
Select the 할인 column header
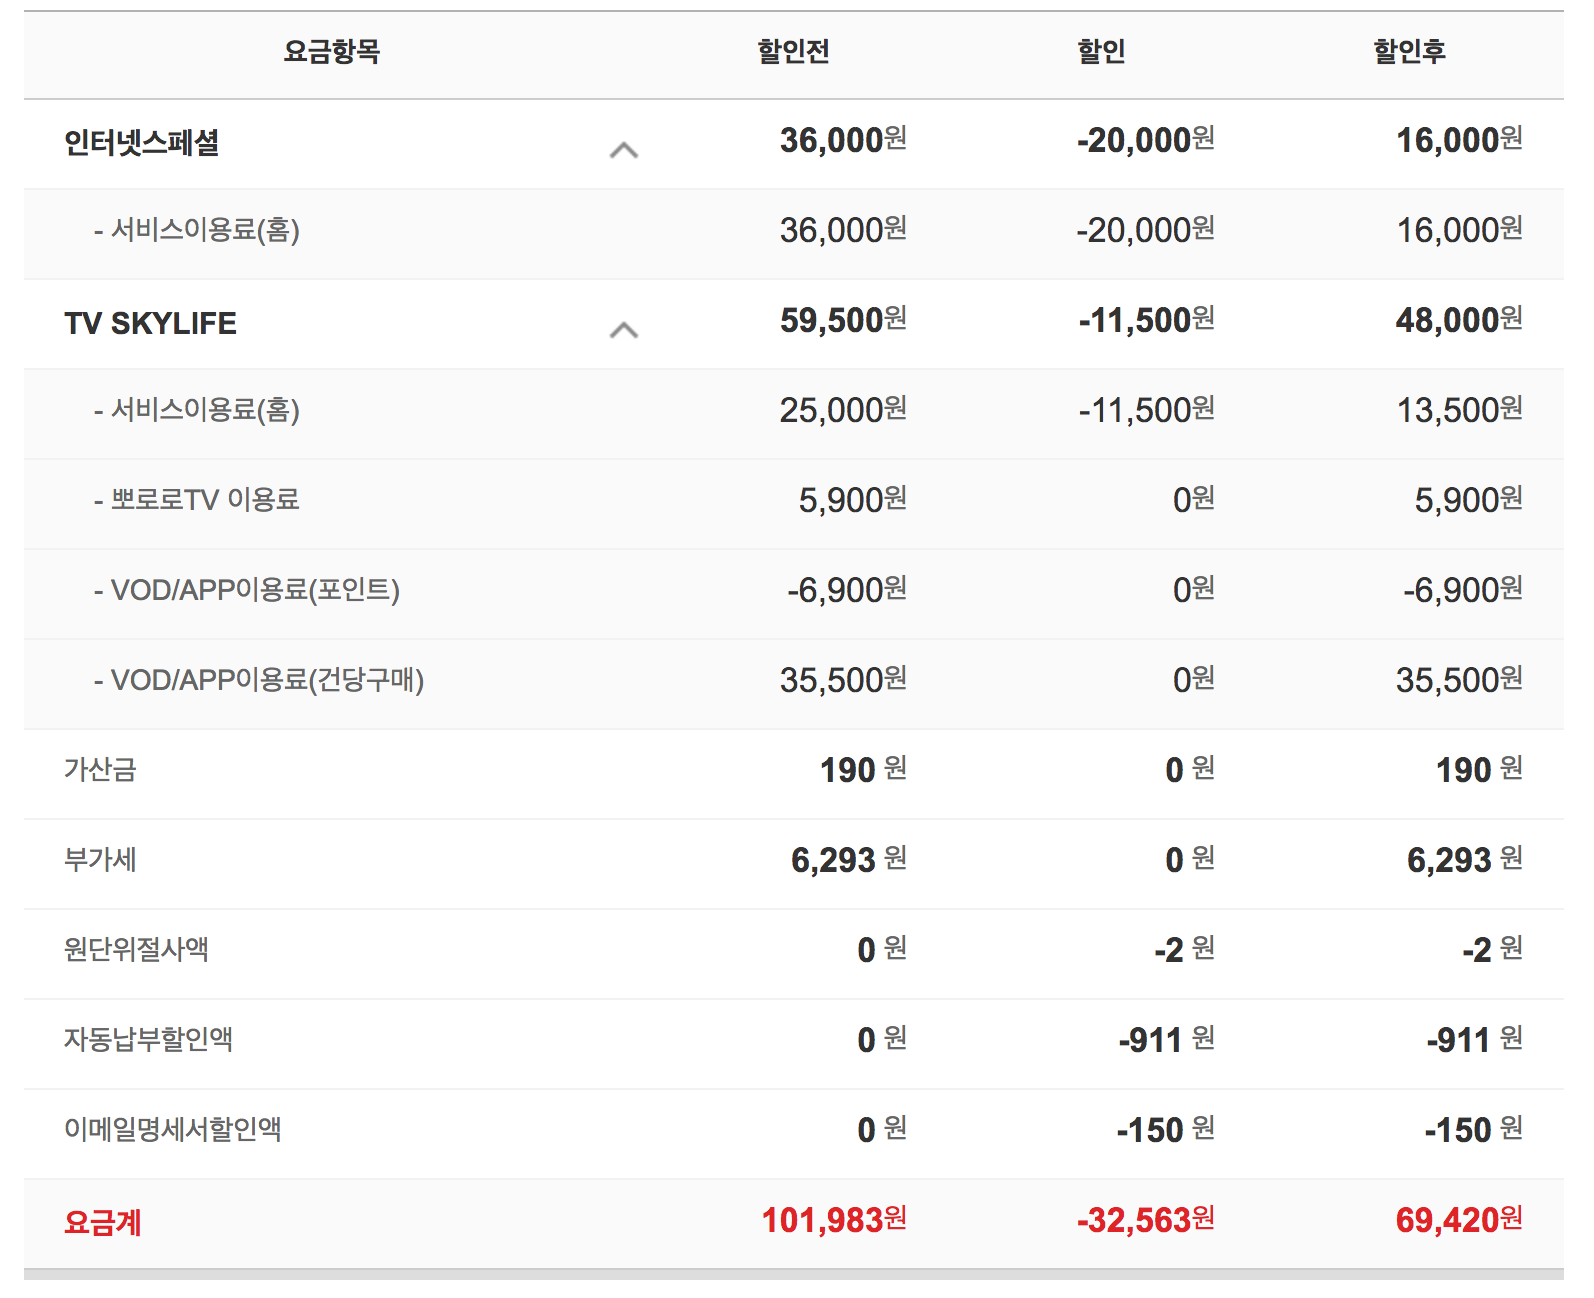pyautogui.click(x=1101, y=52)
